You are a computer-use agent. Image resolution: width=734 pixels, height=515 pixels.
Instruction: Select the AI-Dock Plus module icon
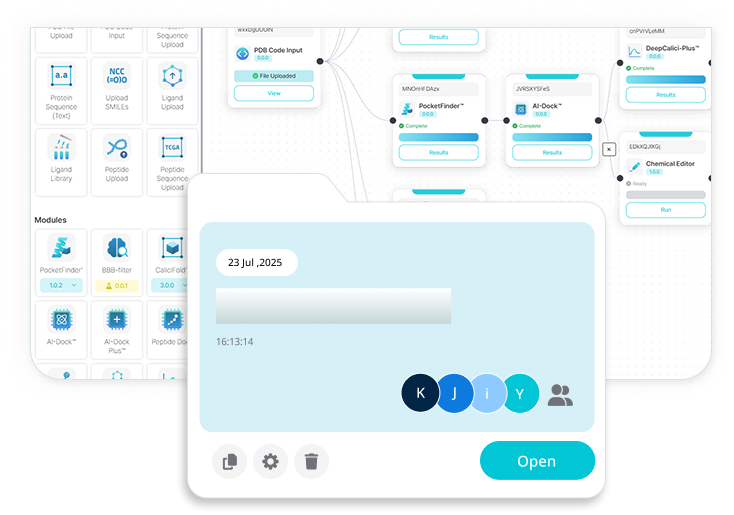pos(117,320)
